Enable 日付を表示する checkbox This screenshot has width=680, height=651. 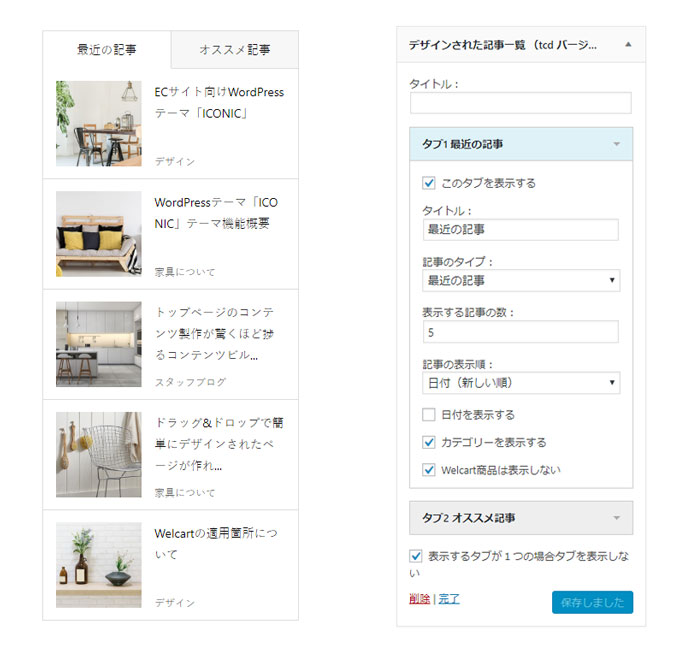click(x=429, y=414)
